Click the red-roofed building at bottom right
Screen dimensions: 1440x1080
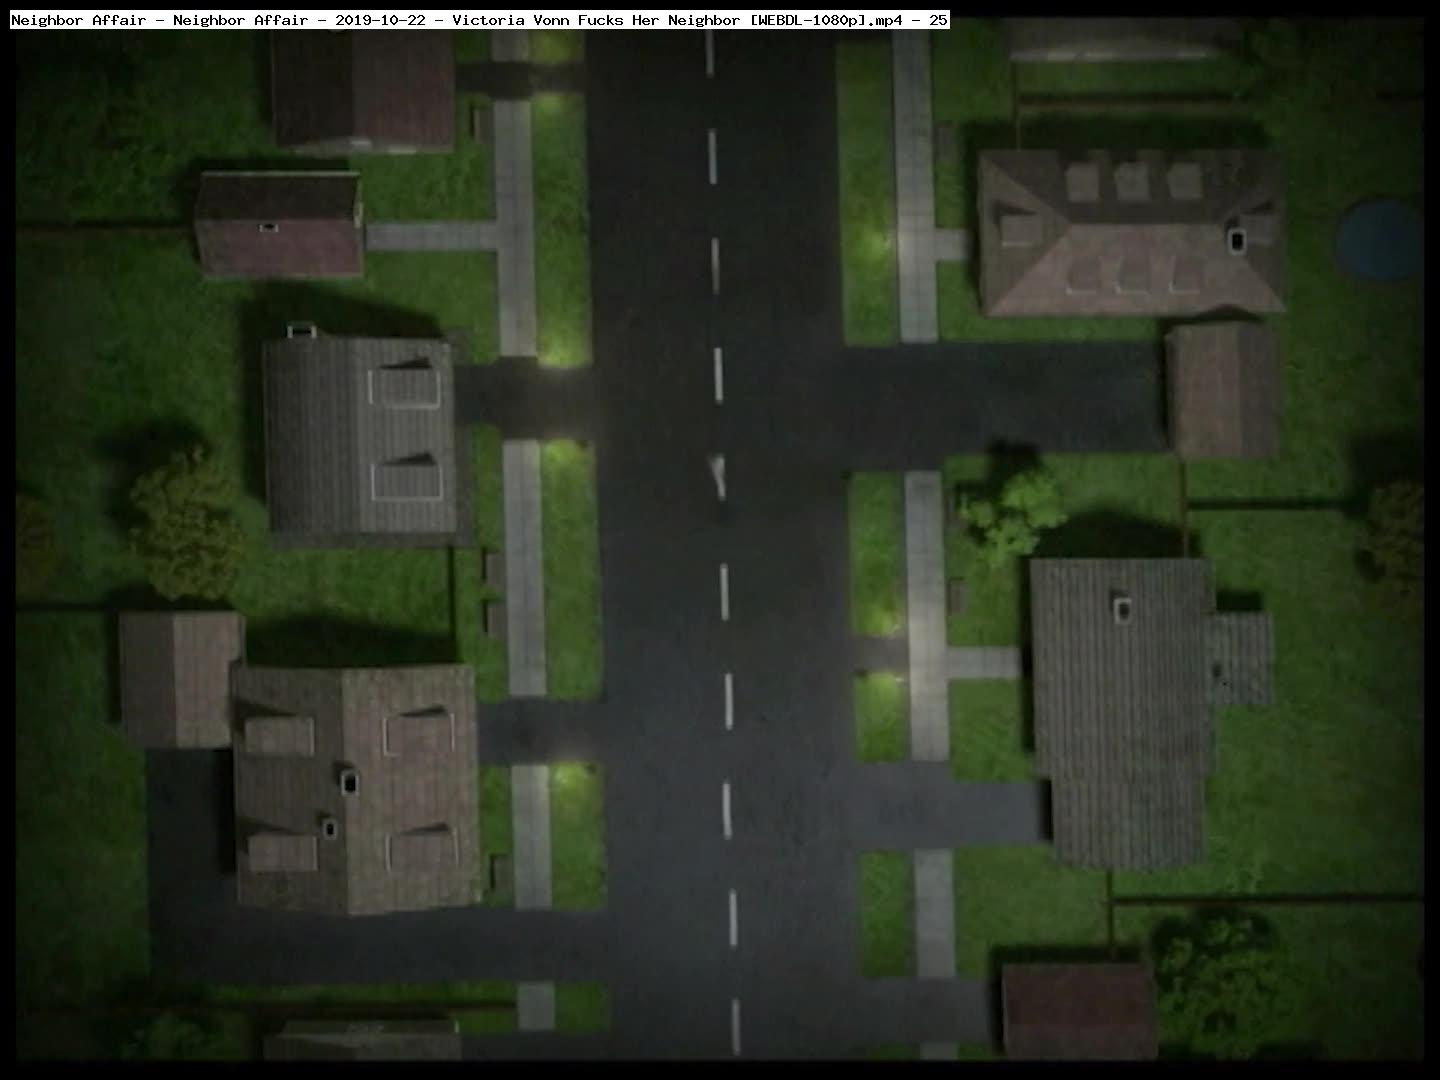point(1078,1010)
